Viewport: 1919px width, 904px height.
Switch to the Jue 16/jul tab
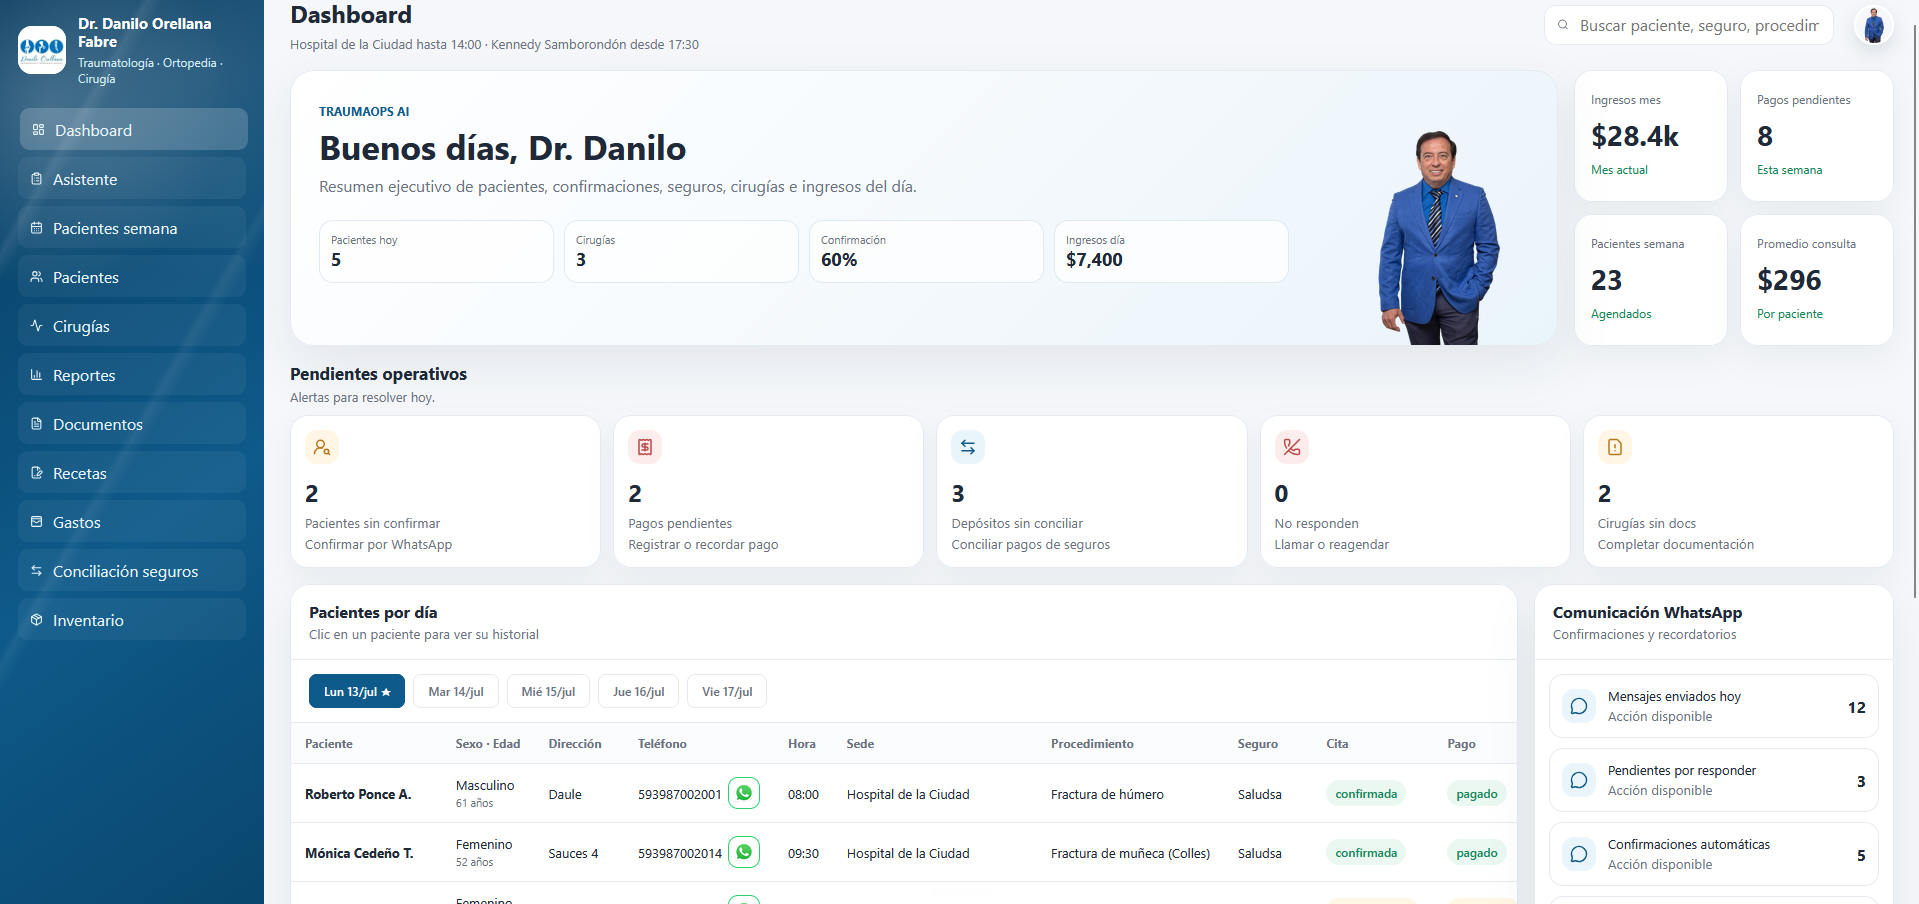[x=639, y=691]
